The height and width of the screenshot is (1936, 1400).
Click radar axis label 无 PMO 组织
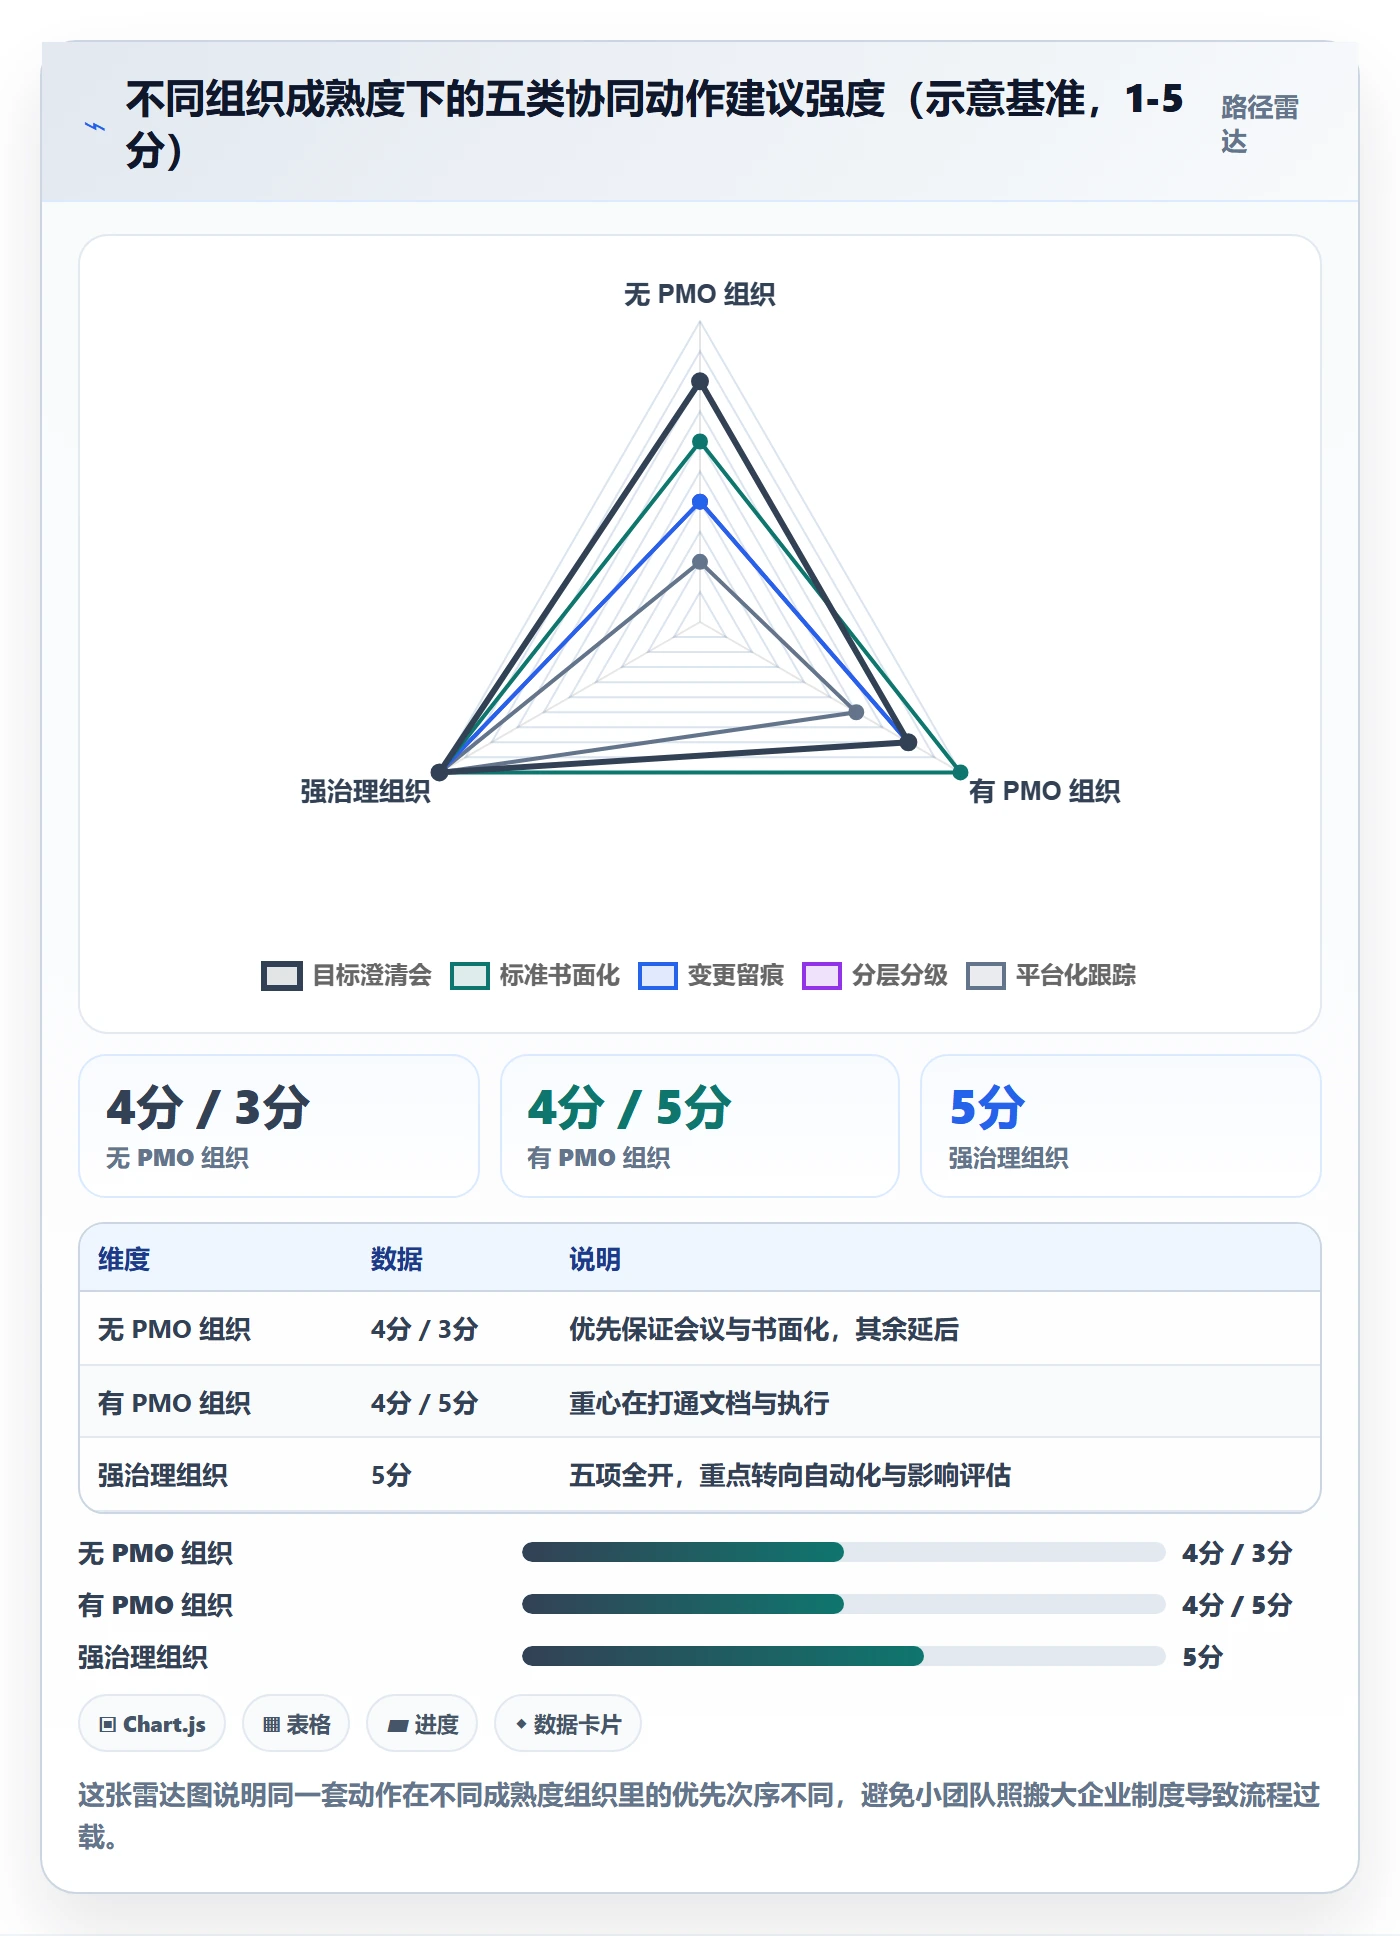click(700, 294)
